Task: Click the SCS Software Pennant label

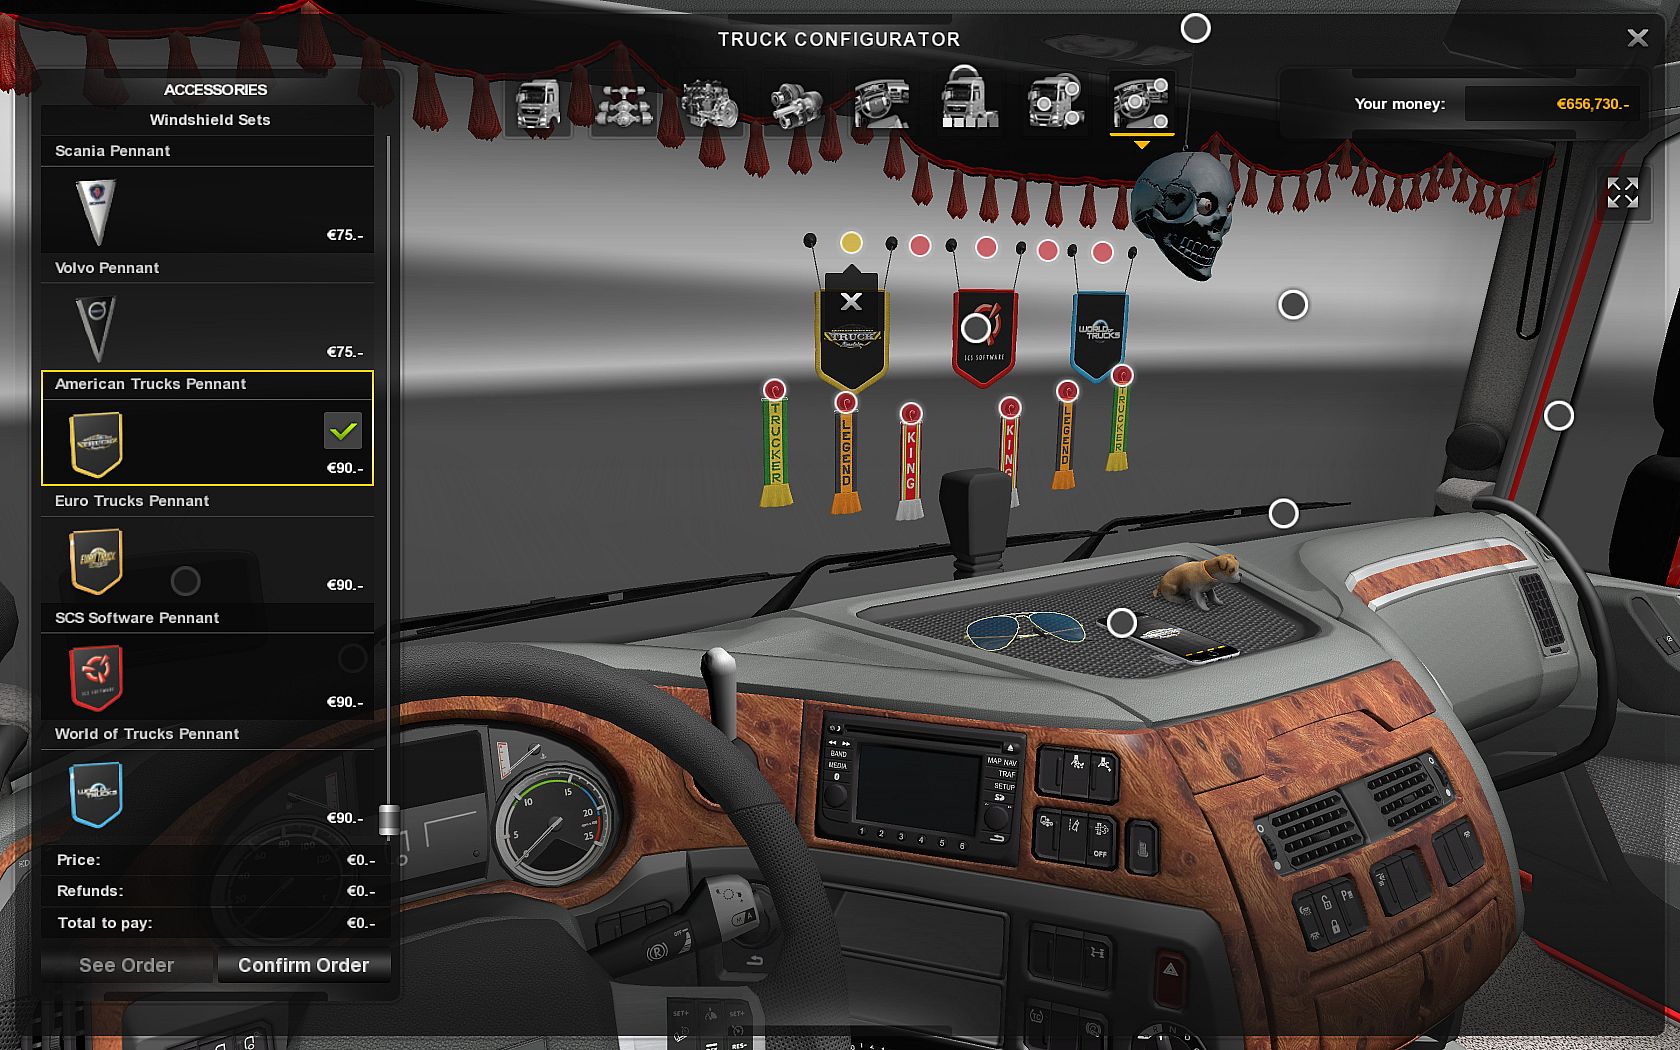Action: coord(137,618)
